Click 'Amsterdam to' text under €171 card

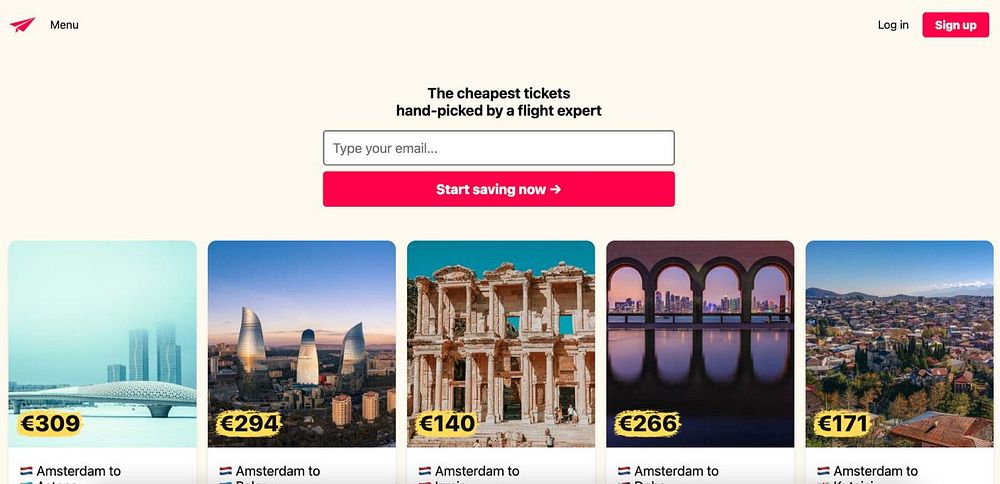876,471
